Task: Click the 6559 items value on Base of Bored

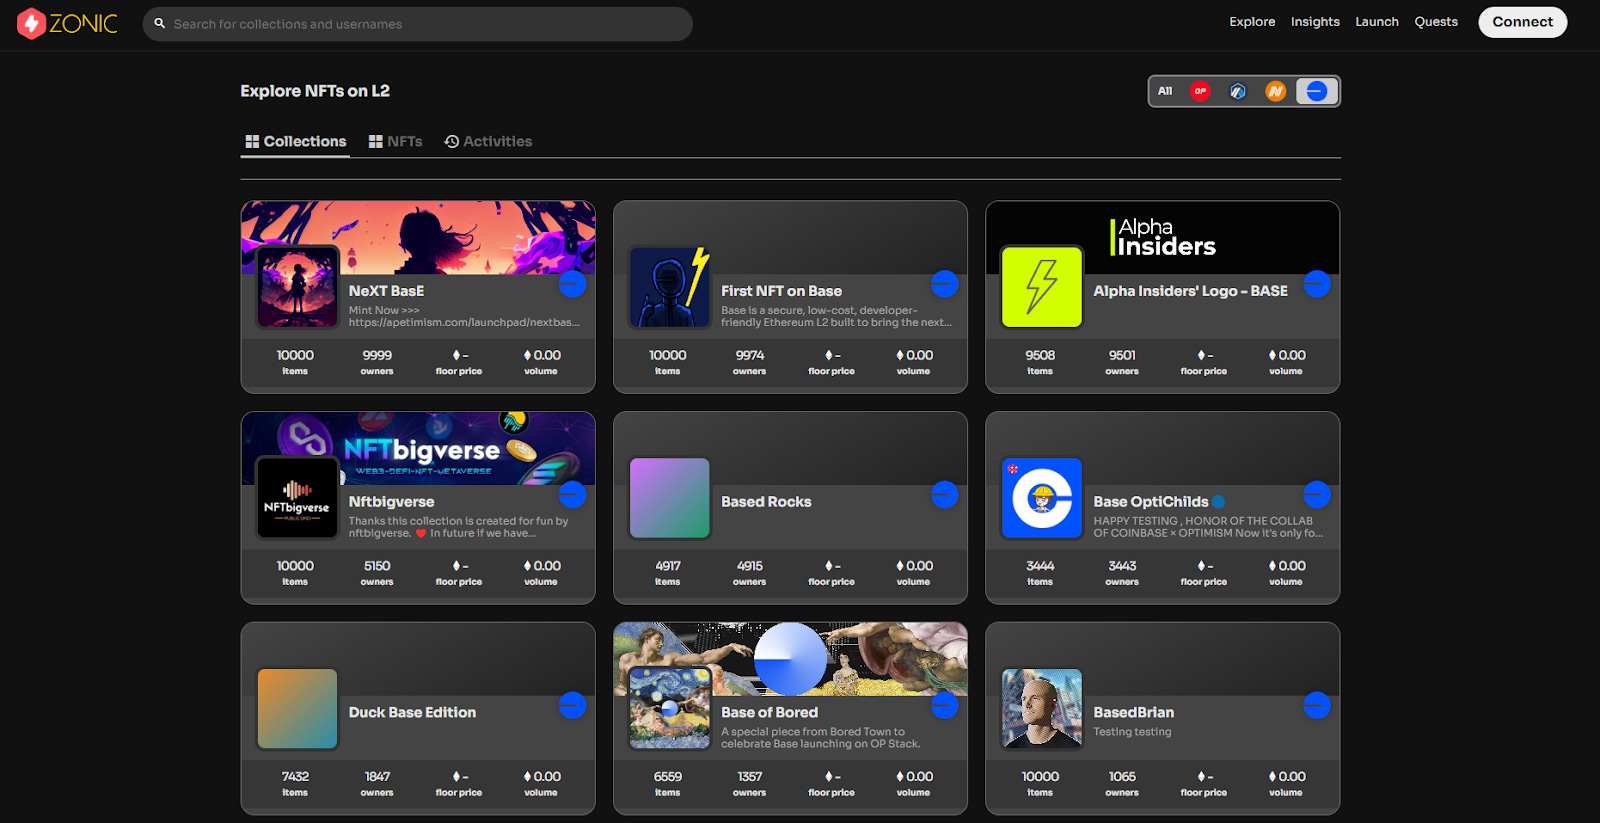Action: [667, 777]
